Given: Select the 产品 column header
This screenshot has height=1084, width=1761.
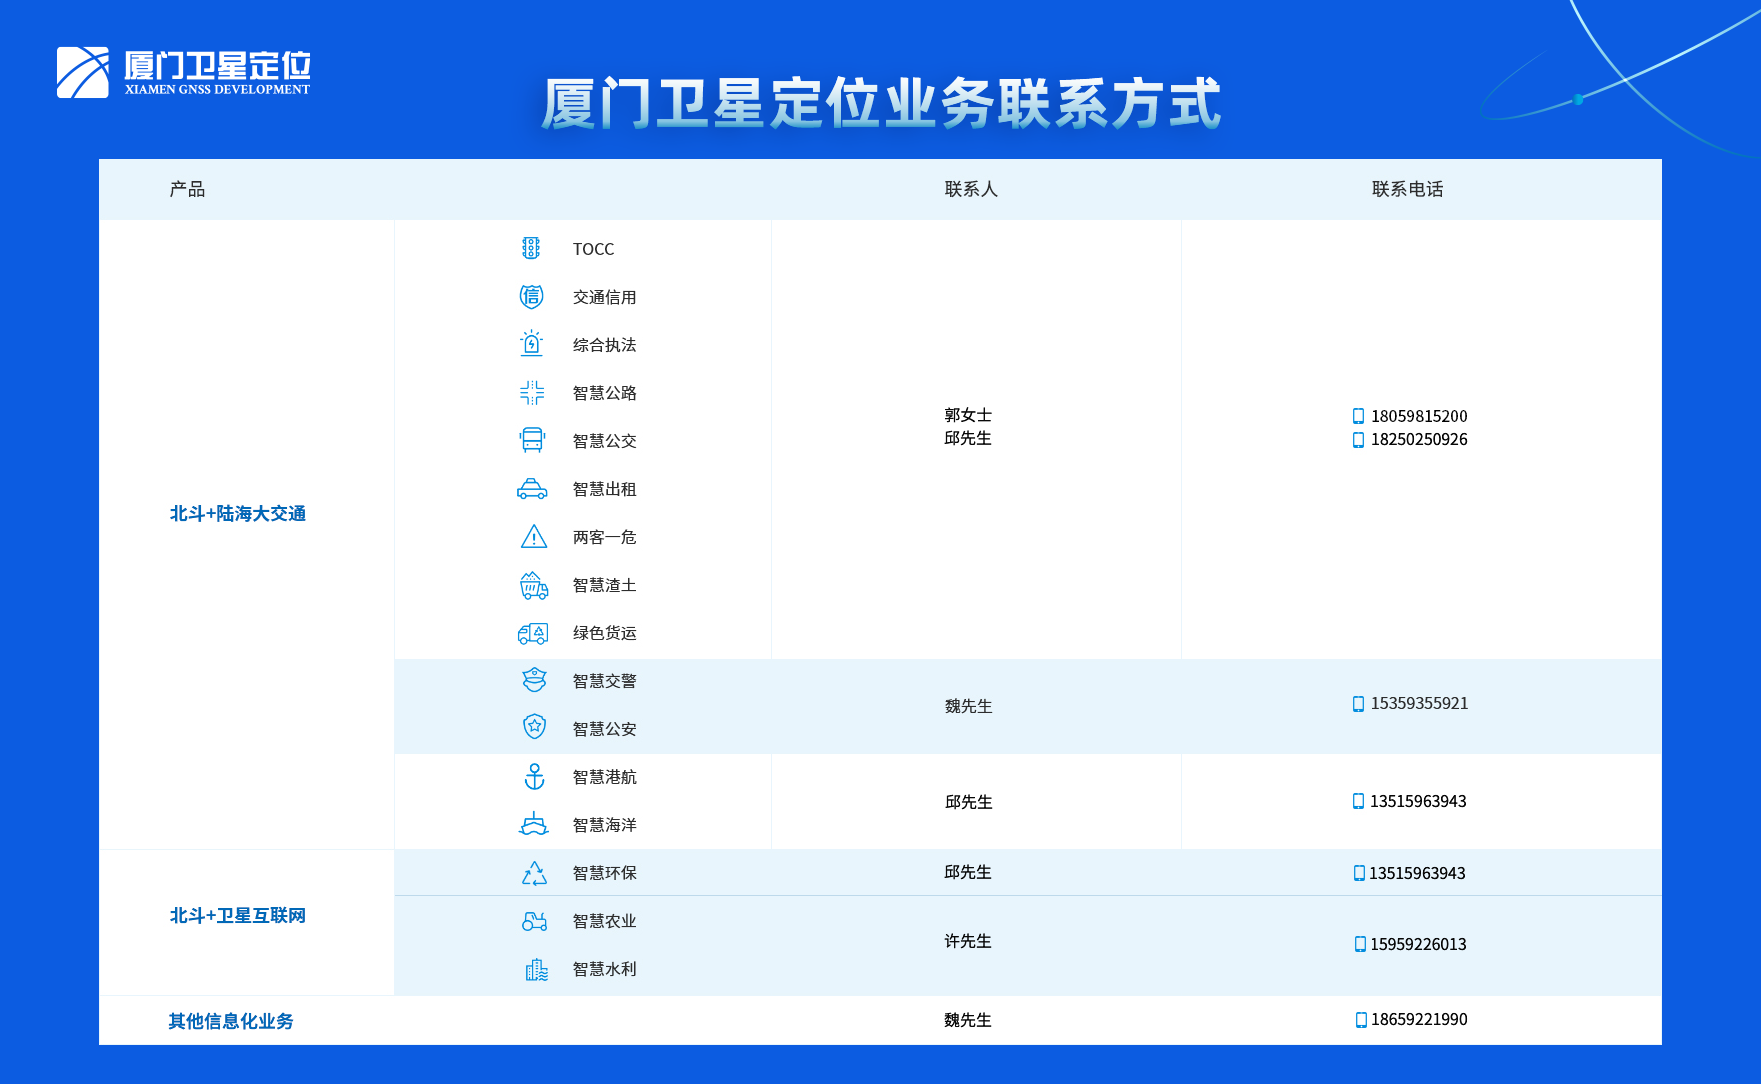Looking at the screenshot, I should coord(186,188).
